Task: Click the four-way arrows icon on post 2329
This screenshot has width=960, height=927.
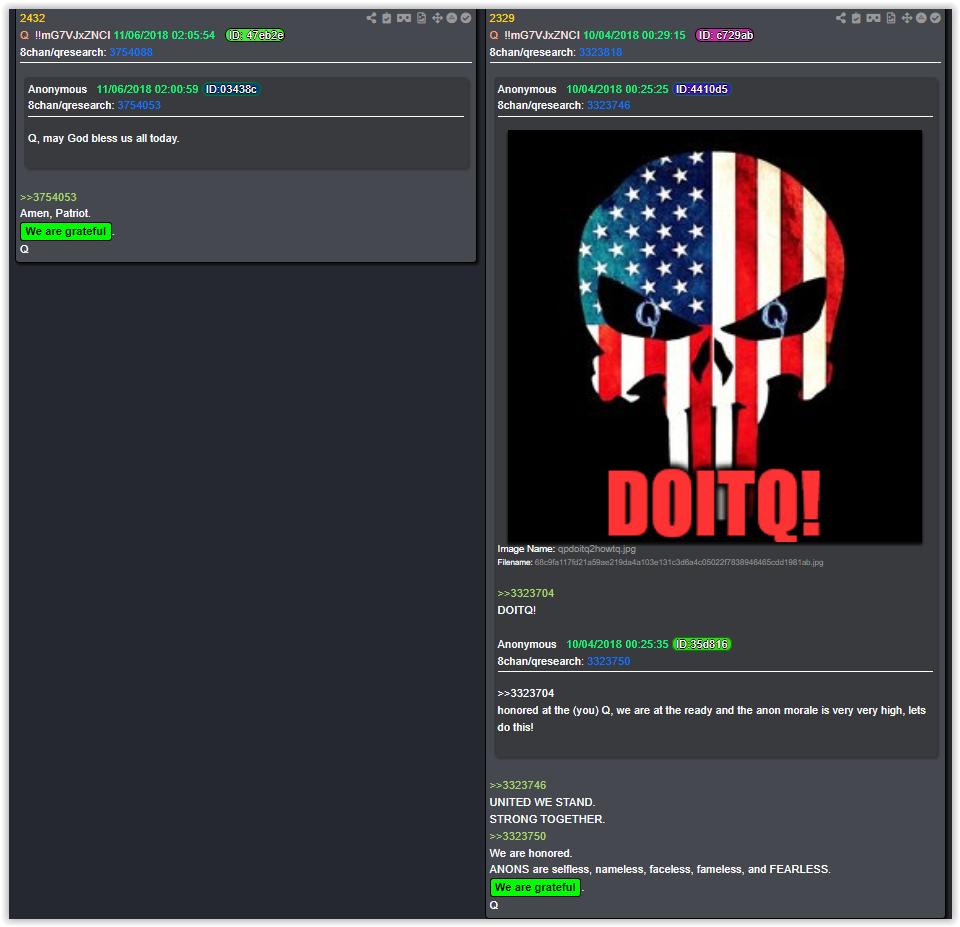Action: tap(907, 18)
